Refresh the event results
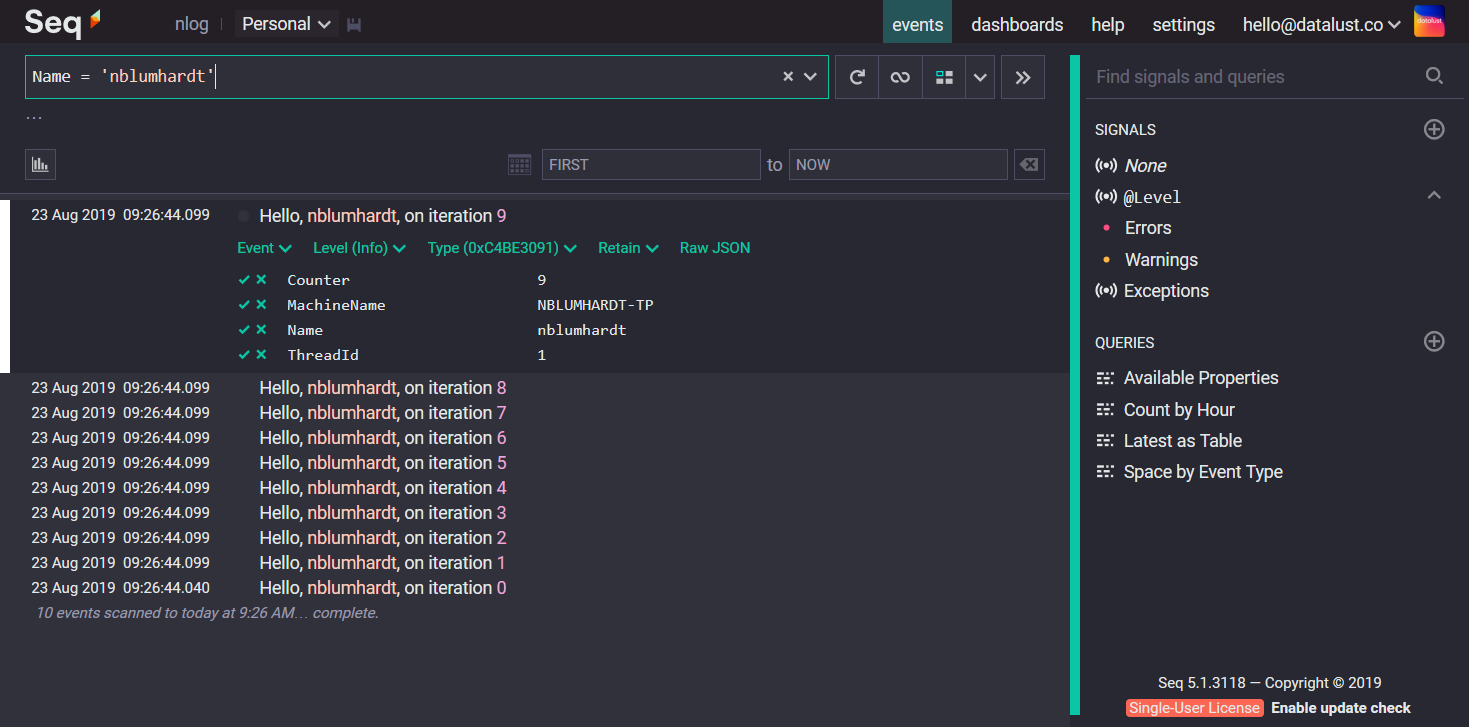 [857, 77]
